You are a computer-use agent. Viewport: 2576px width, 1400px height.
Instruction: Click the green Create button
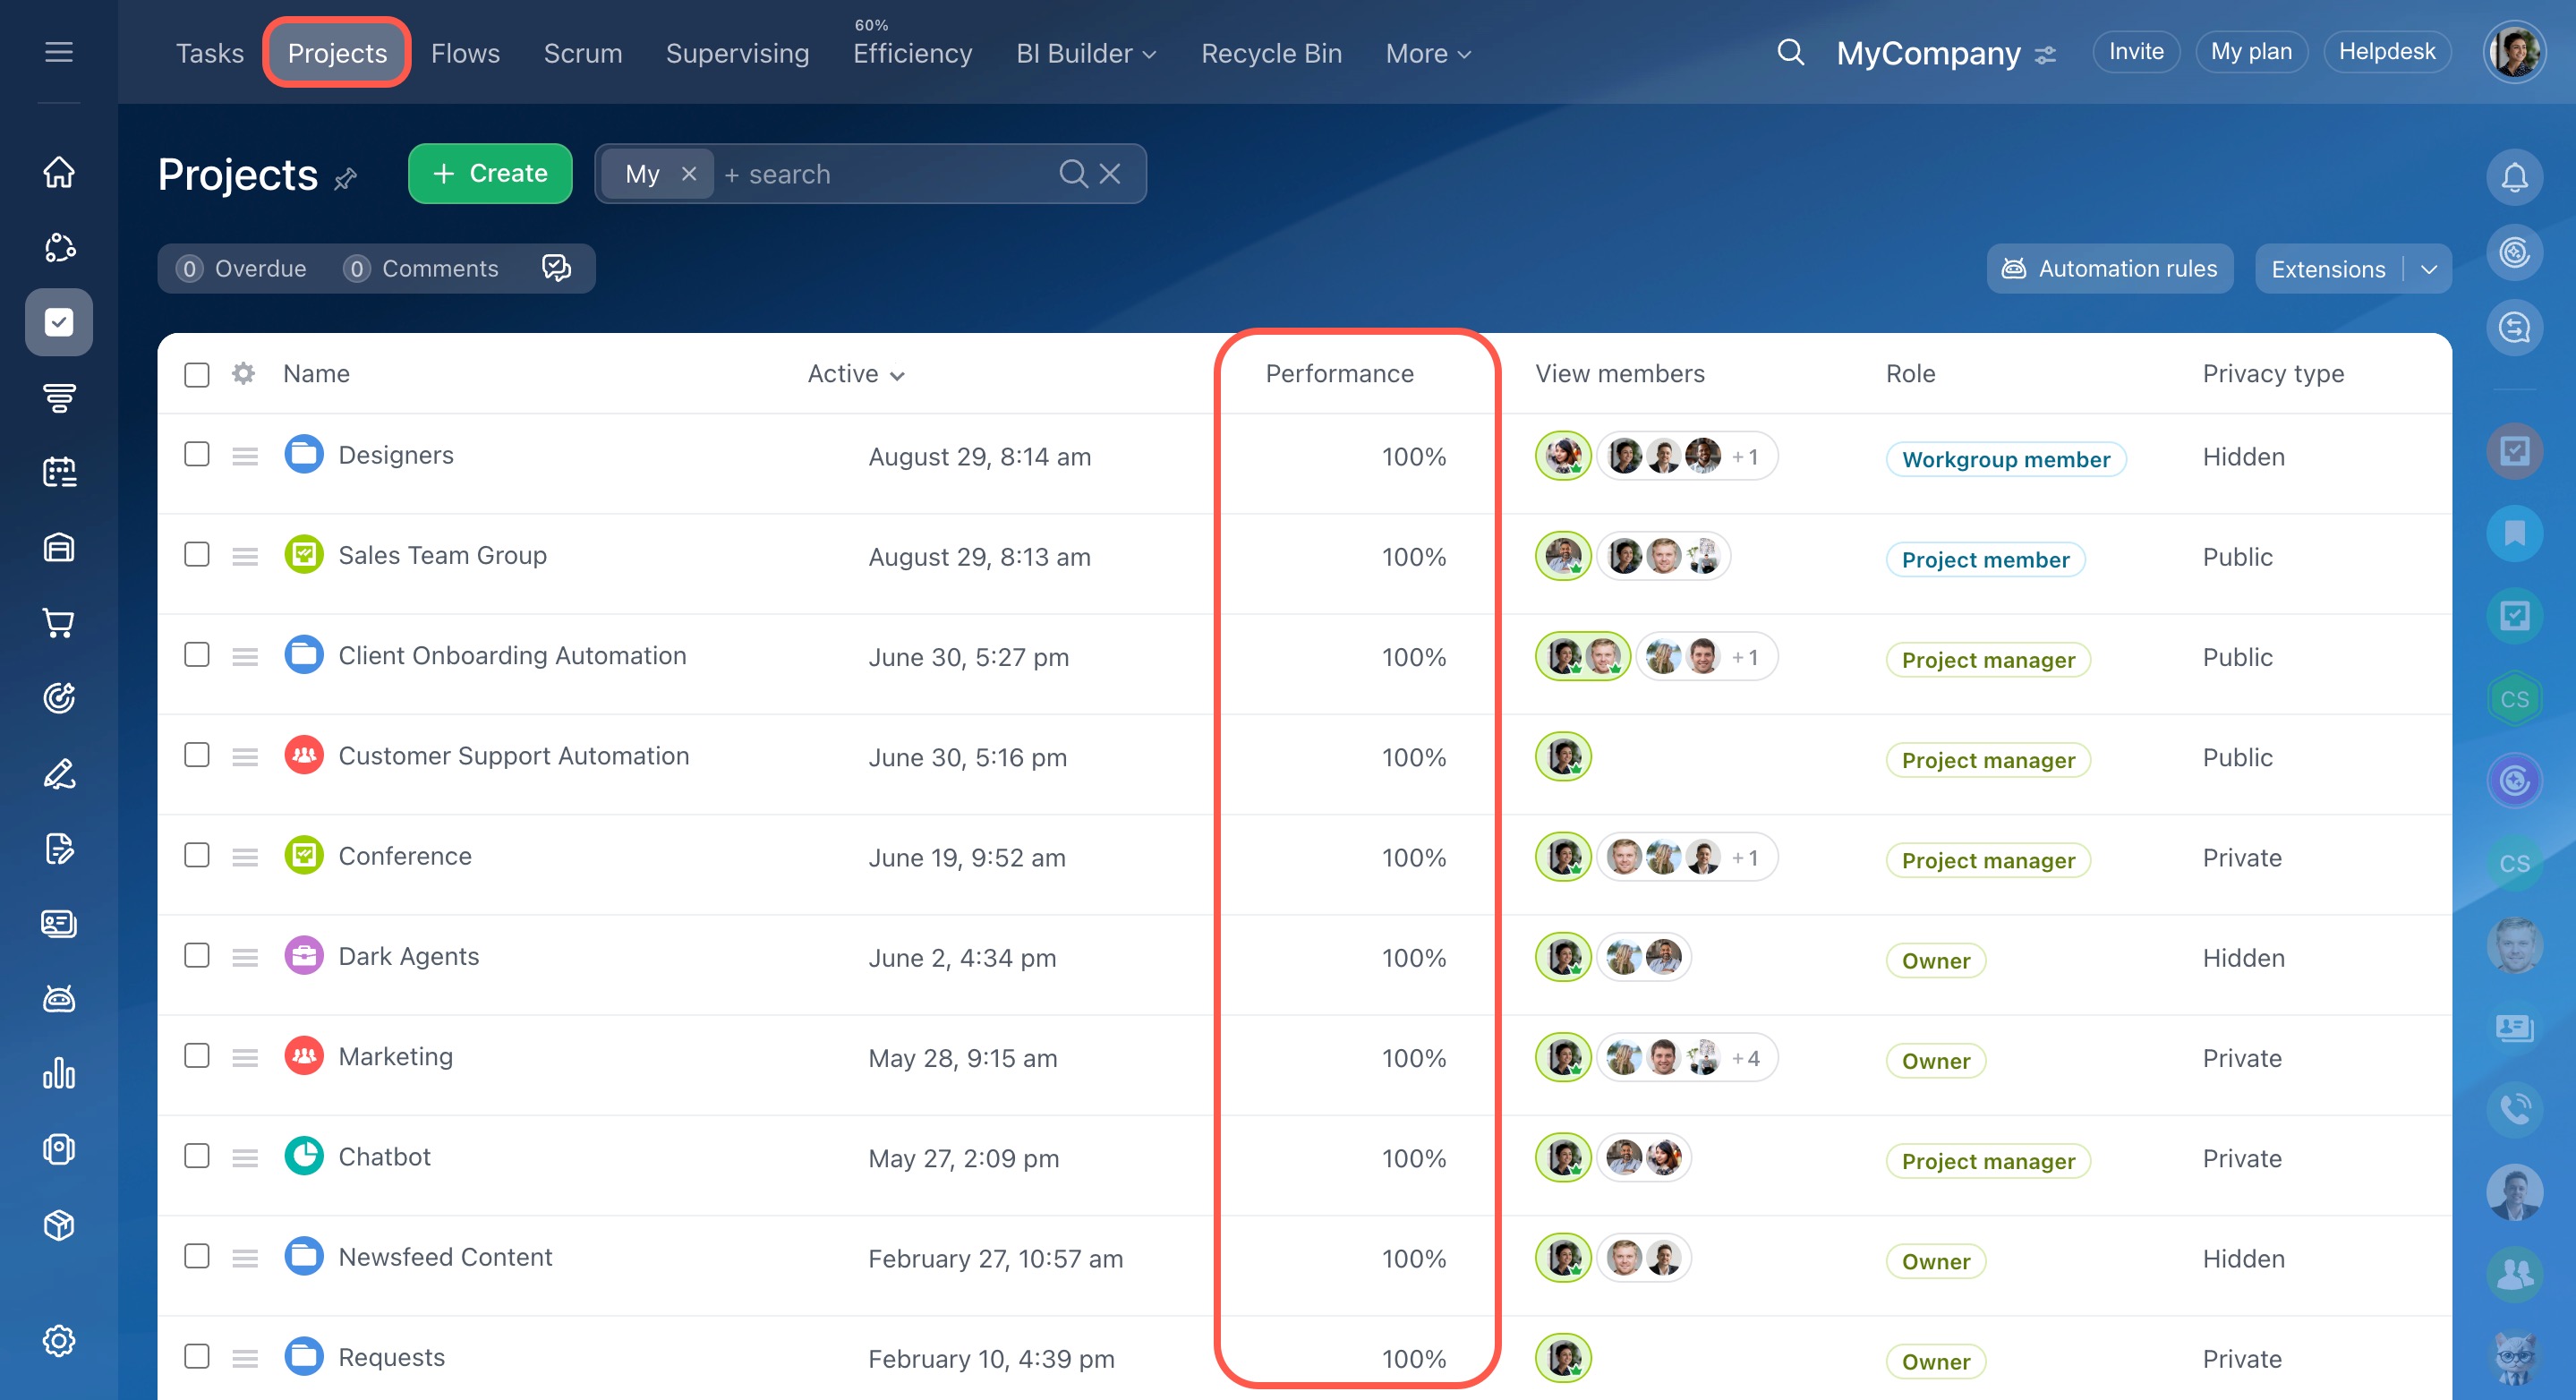[x=490, y=174]
